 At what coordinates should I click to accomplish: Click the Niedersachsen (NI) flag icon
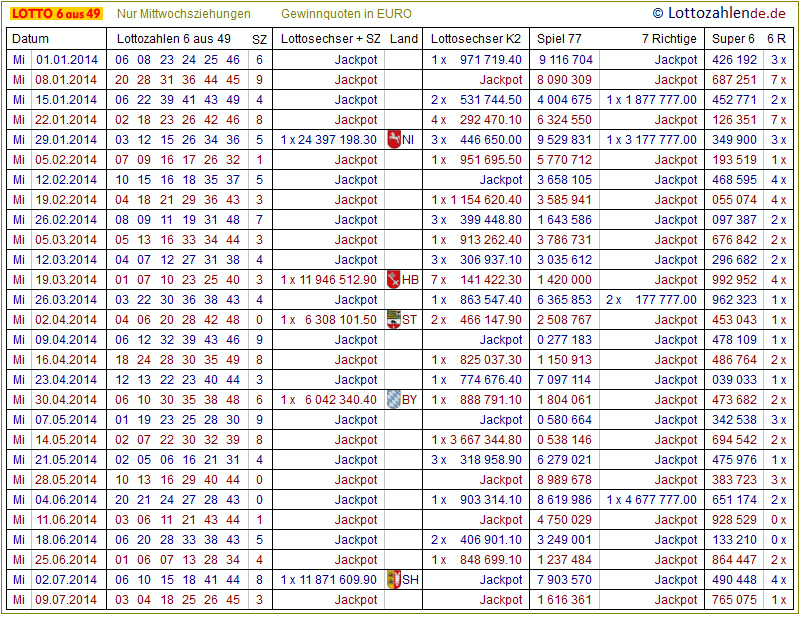(393, 140)
